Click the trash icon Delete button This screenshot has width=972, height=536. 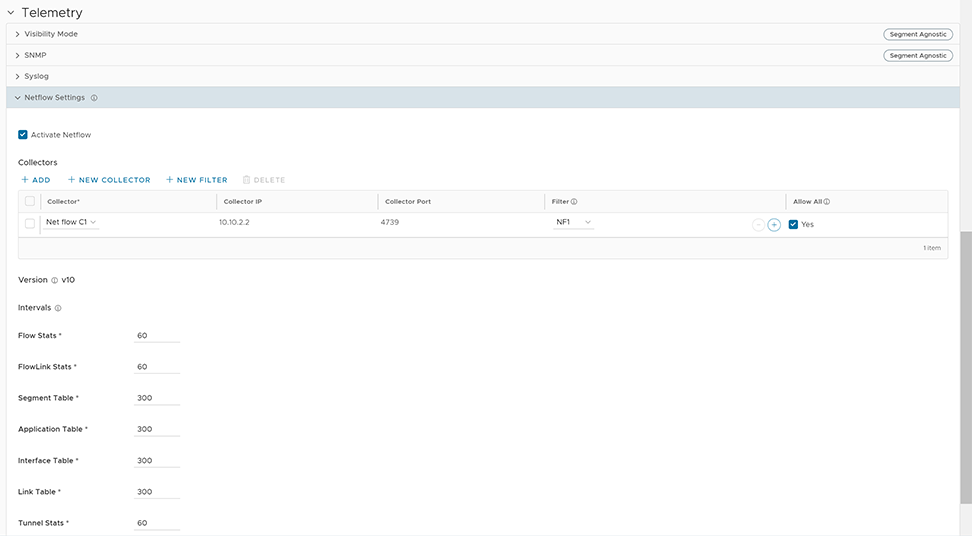pos(264,180)
